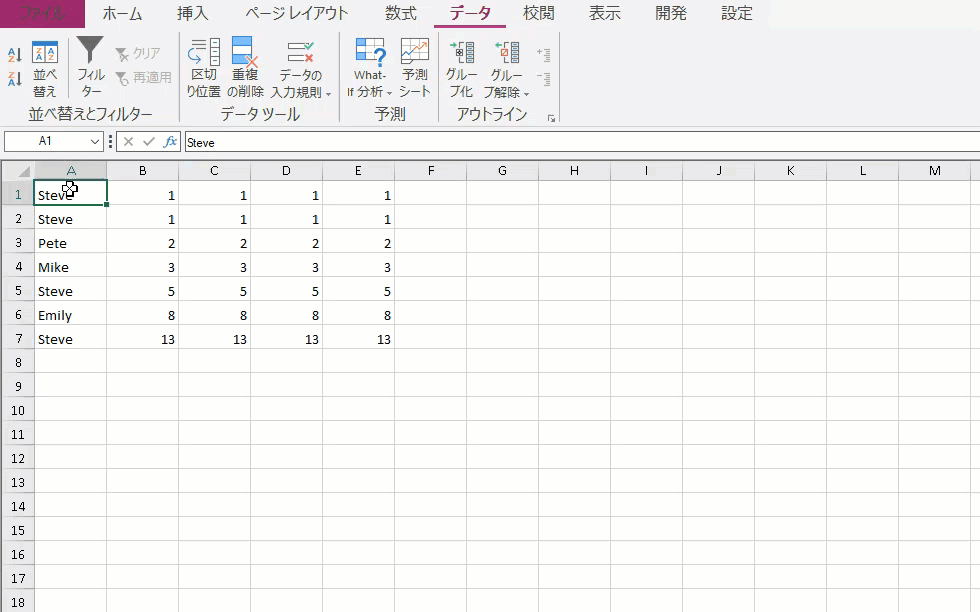Open the 並べ替え sort dialog
Image resolution: width=980 pixels, height=612 pixels.
(45, 68)
